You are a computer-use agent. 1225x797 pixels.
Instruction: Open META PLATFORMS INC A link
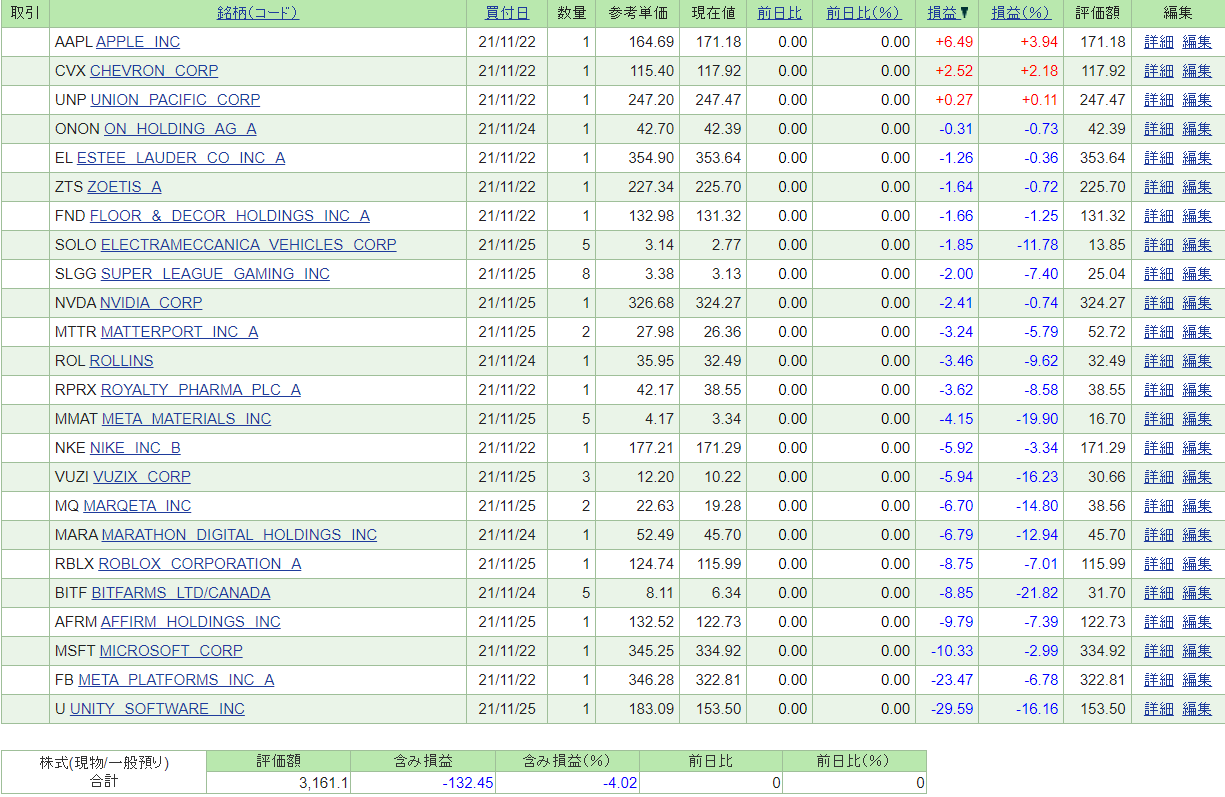[176, 680]
